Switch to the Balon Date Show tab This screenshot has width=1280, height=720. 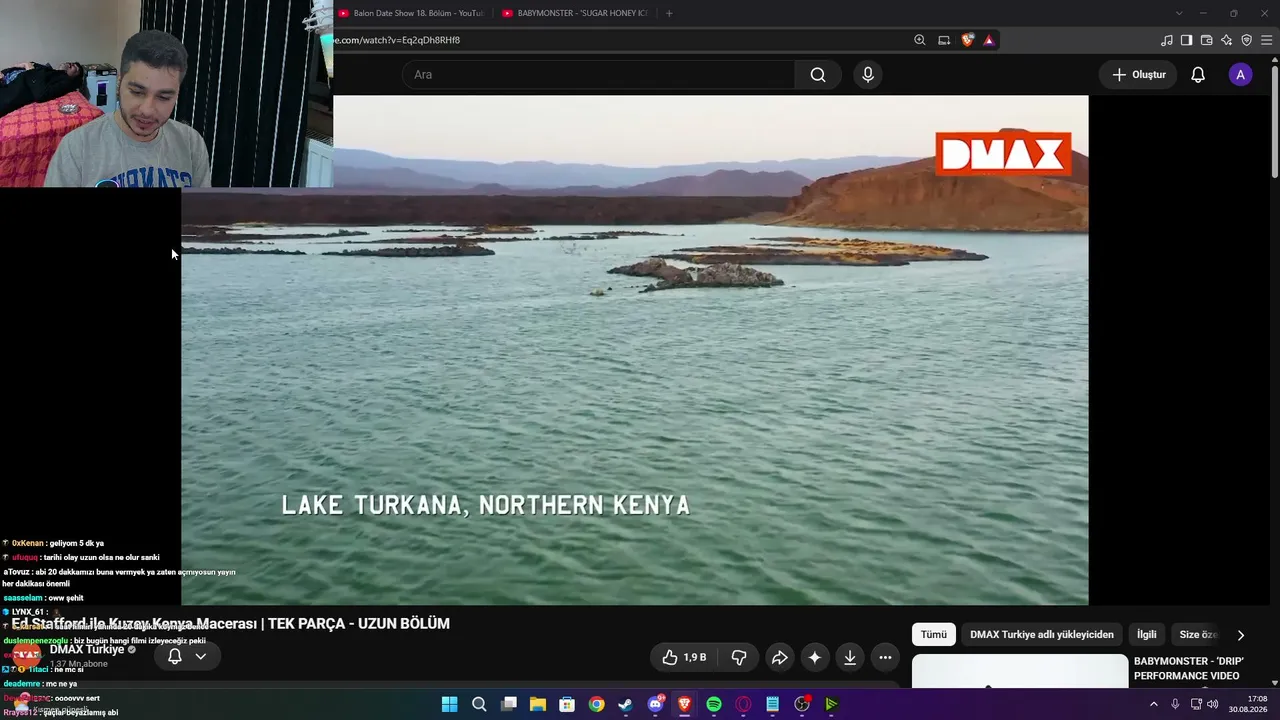410,13
